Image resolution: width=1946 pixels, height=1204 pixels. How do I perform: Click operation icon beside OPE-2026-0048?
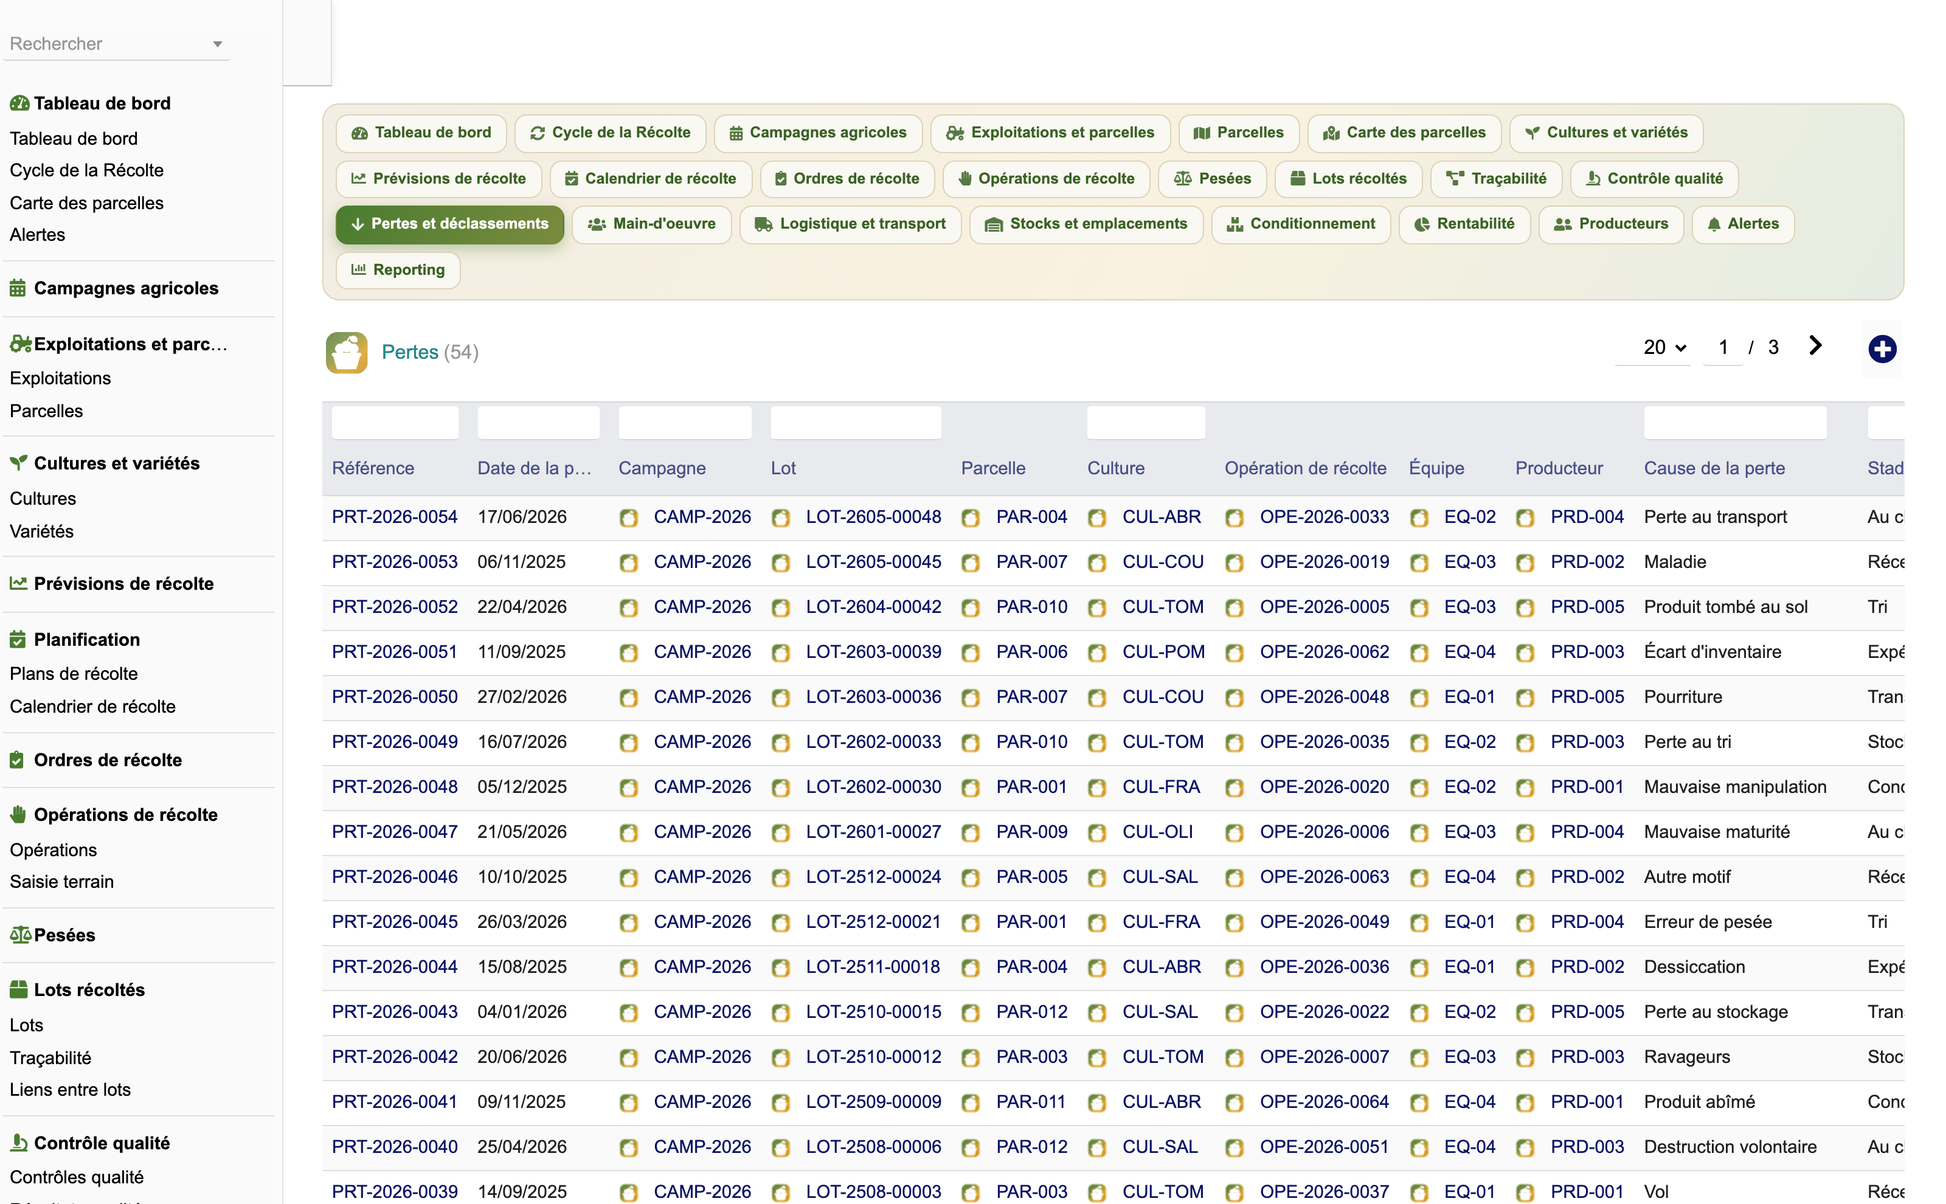pyautogui.click(x=1234, y=698)
